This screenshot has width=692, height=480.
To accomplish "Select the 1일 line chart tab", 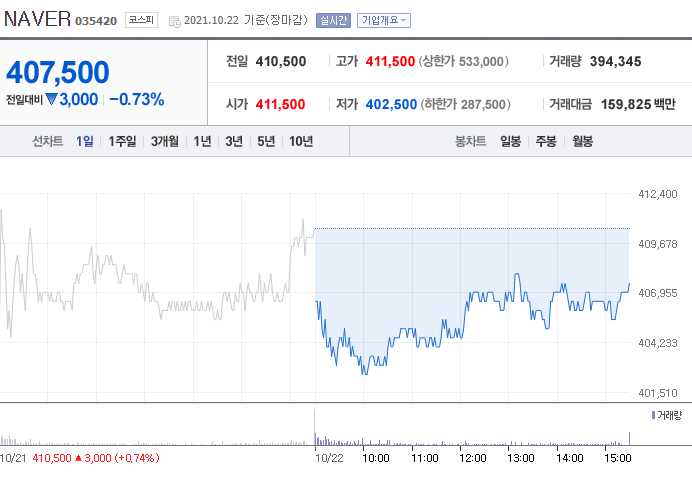I will pos(85,141).
